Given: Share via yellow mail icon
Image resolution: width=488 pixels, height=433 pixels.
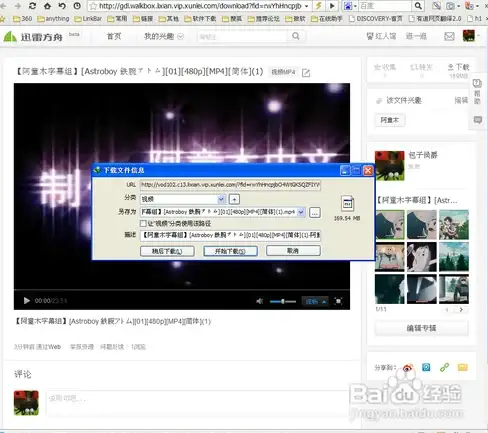Looking at the screenshot, I should [463, 368].
